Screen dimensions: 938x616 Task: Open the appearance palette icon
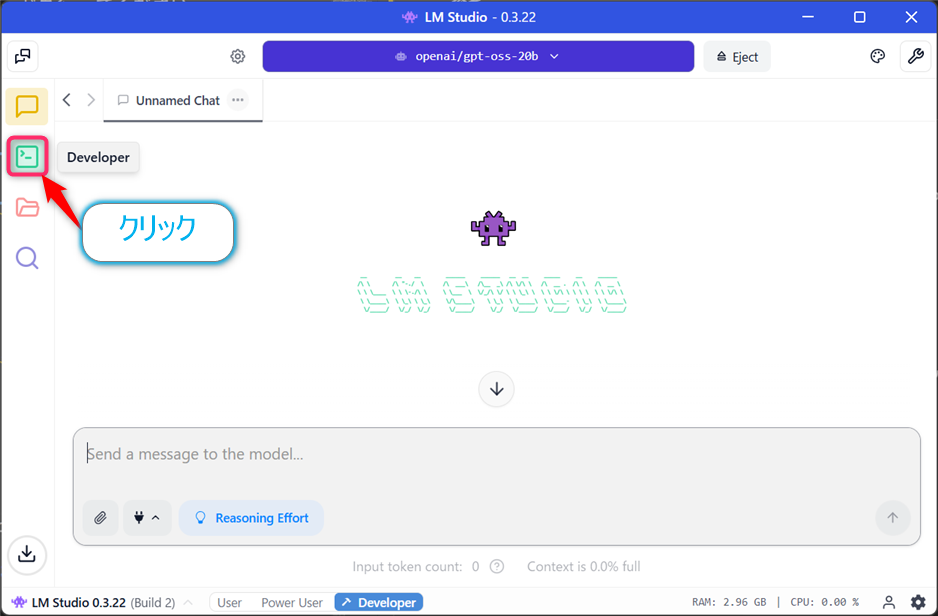coord(877,56)
